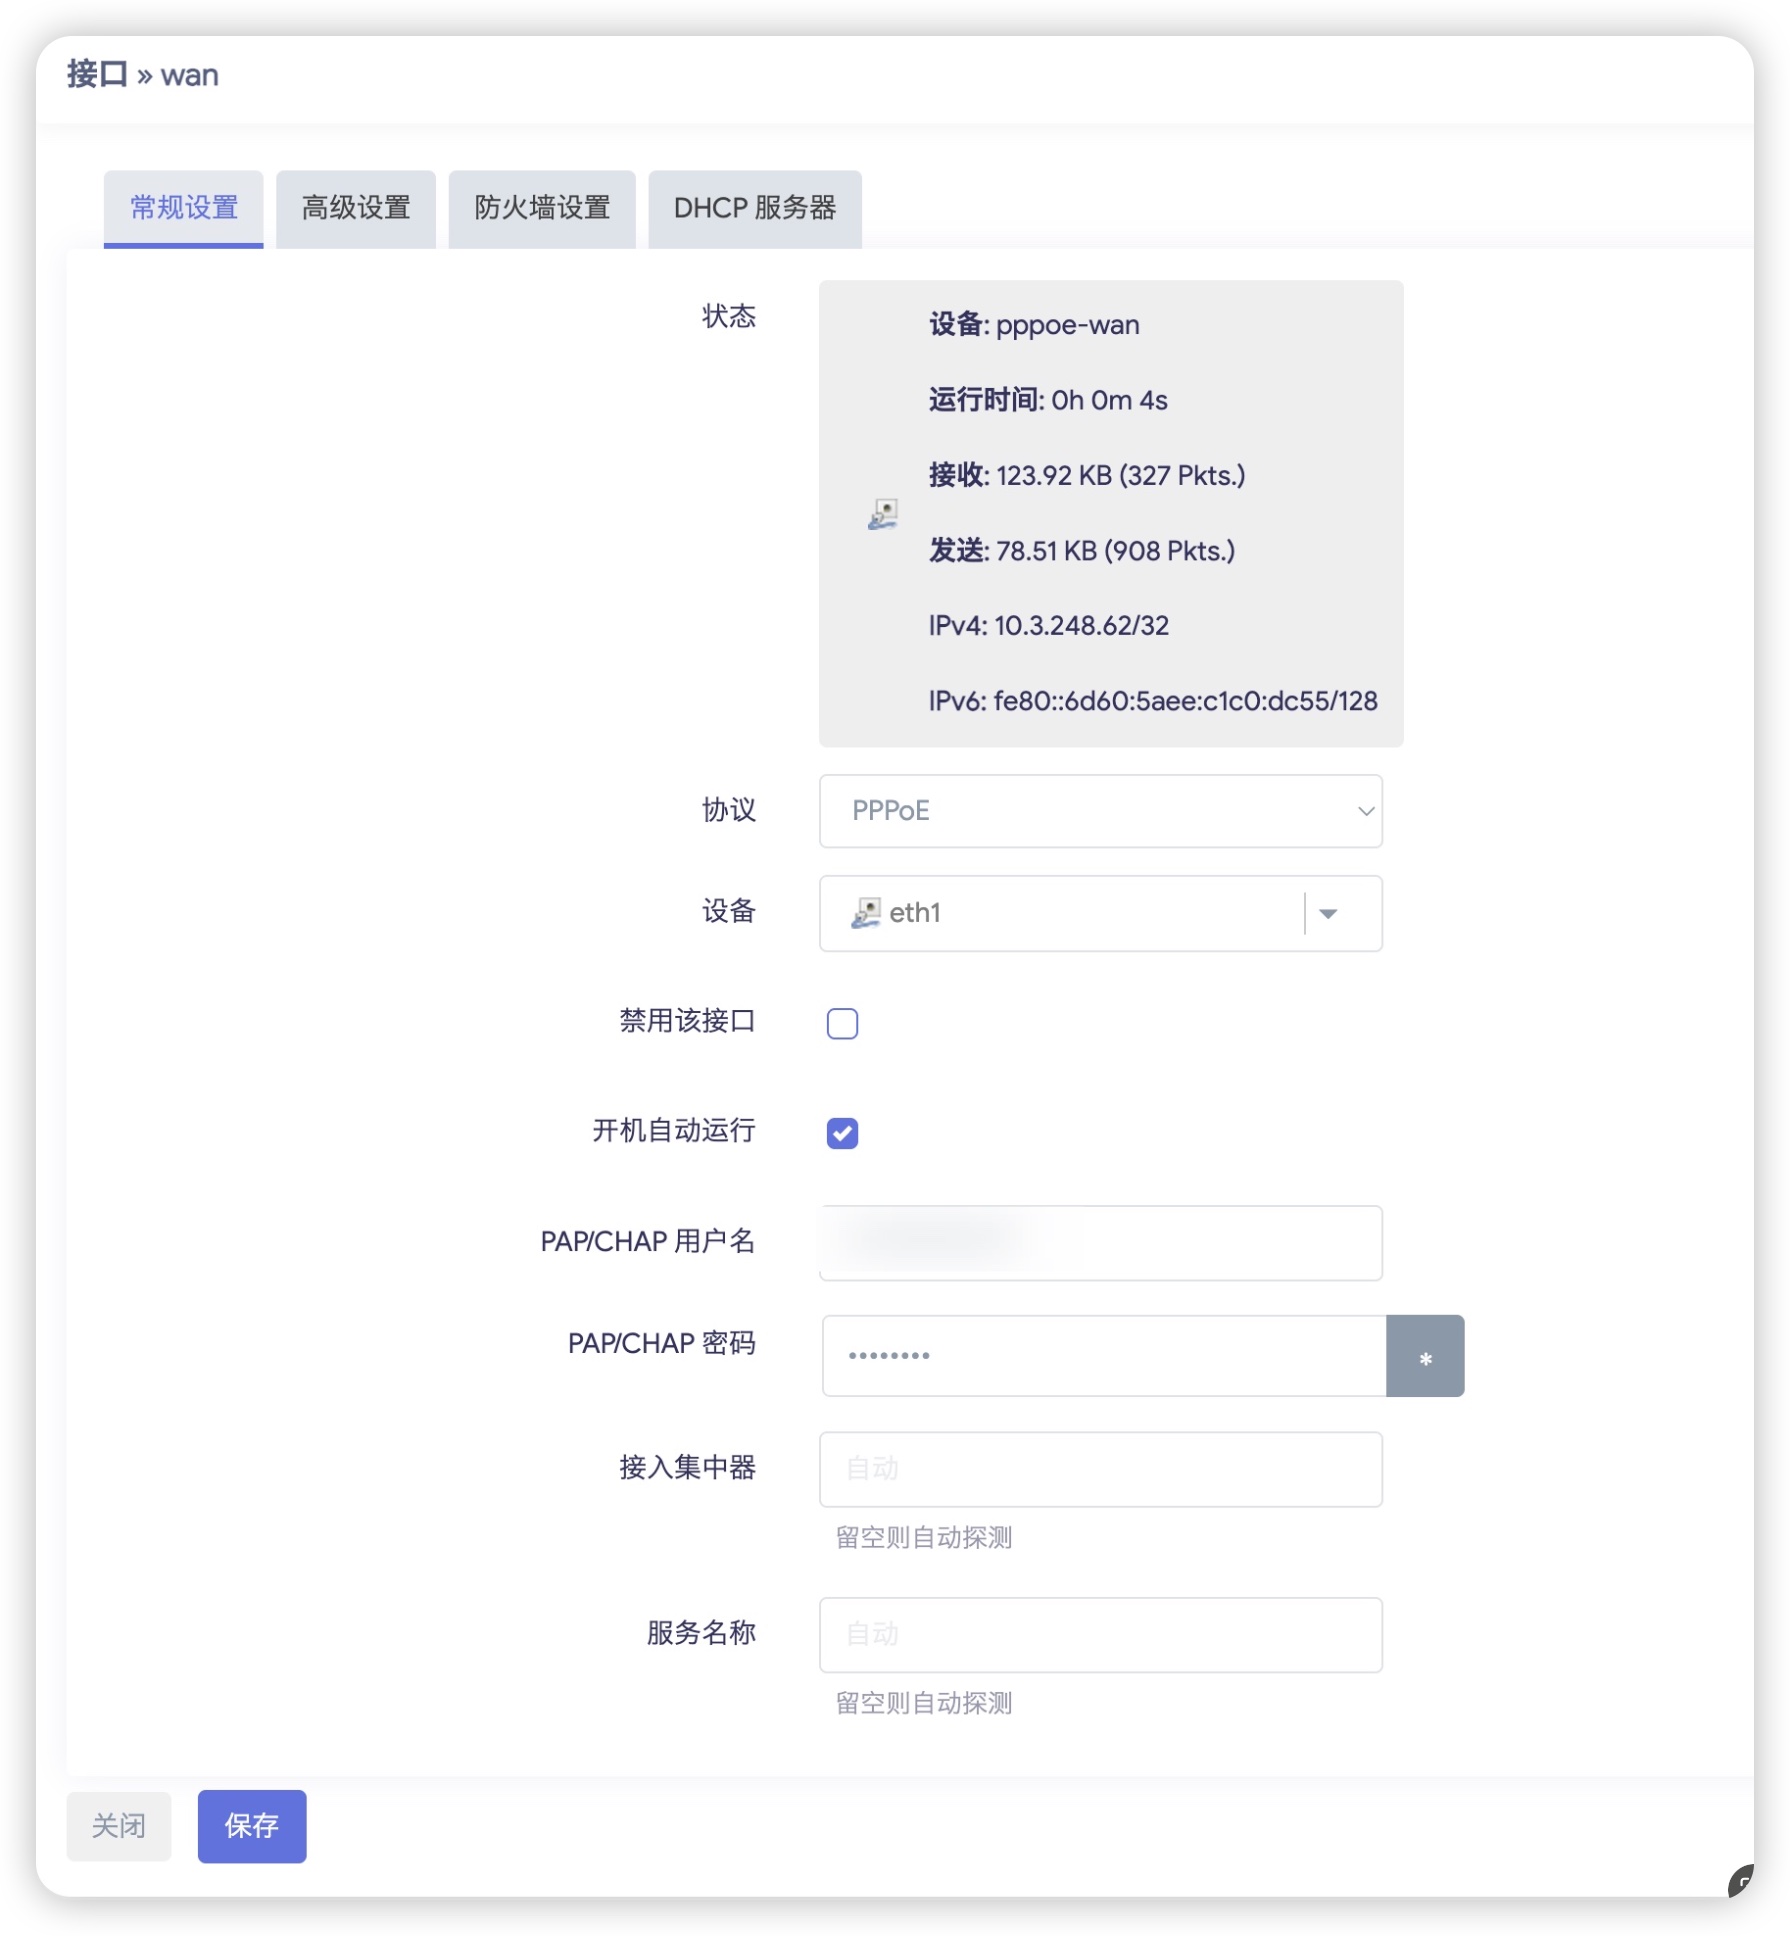Click the 接口 breadcrumb in the header
Image resolution: width=1790 pixels, height=1936 pixels.
pyautogui.click(x=97, y=75)
